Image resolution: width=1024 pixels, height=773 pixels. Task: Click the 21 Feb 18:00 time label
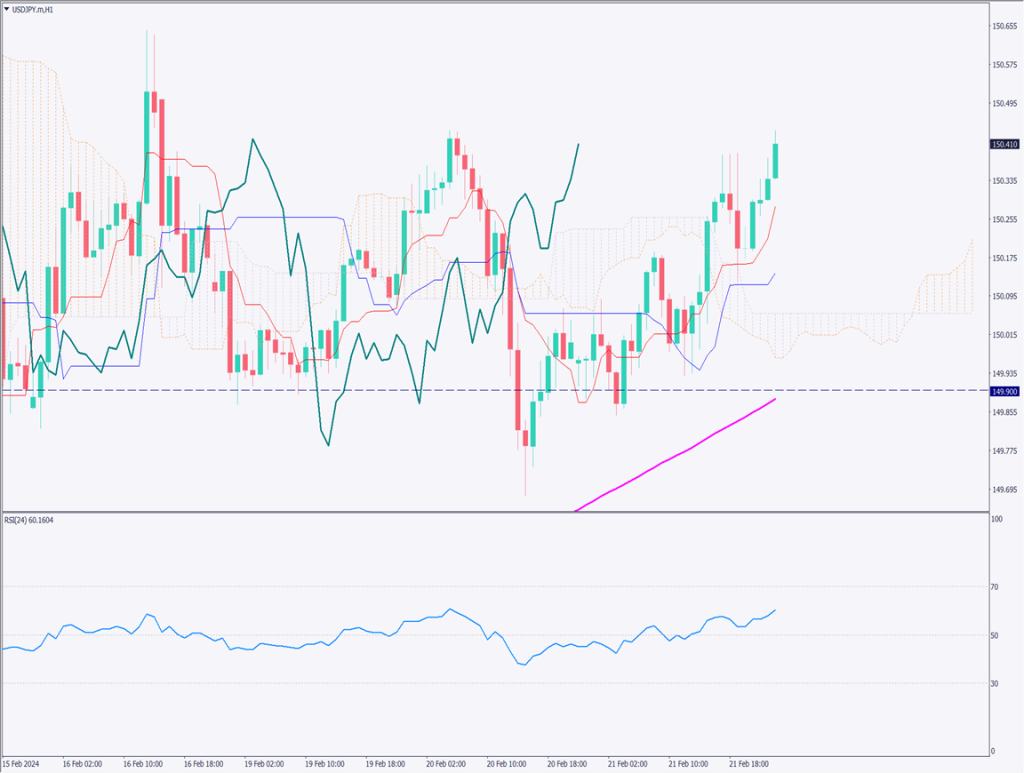(750, 762)
